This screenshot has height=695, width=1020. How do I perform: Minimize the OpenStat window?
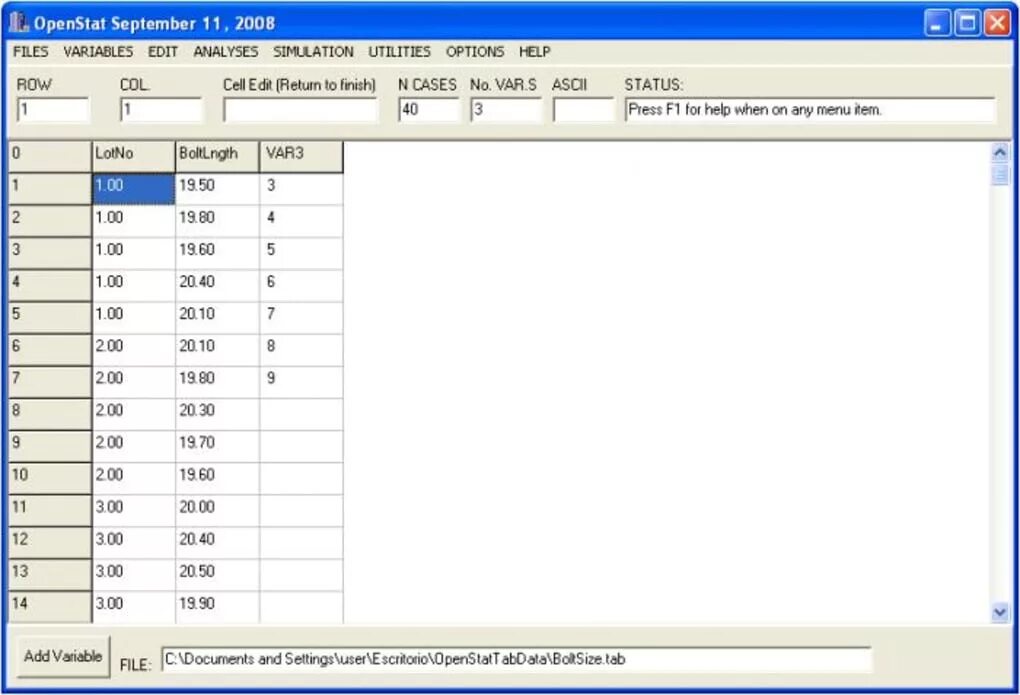tap(937, 23)
